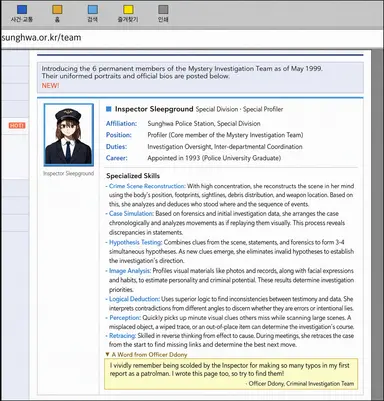Click the blue first toolbar icon
The width and height of the screenshot is (384, 401).
(x=22, y=10)
